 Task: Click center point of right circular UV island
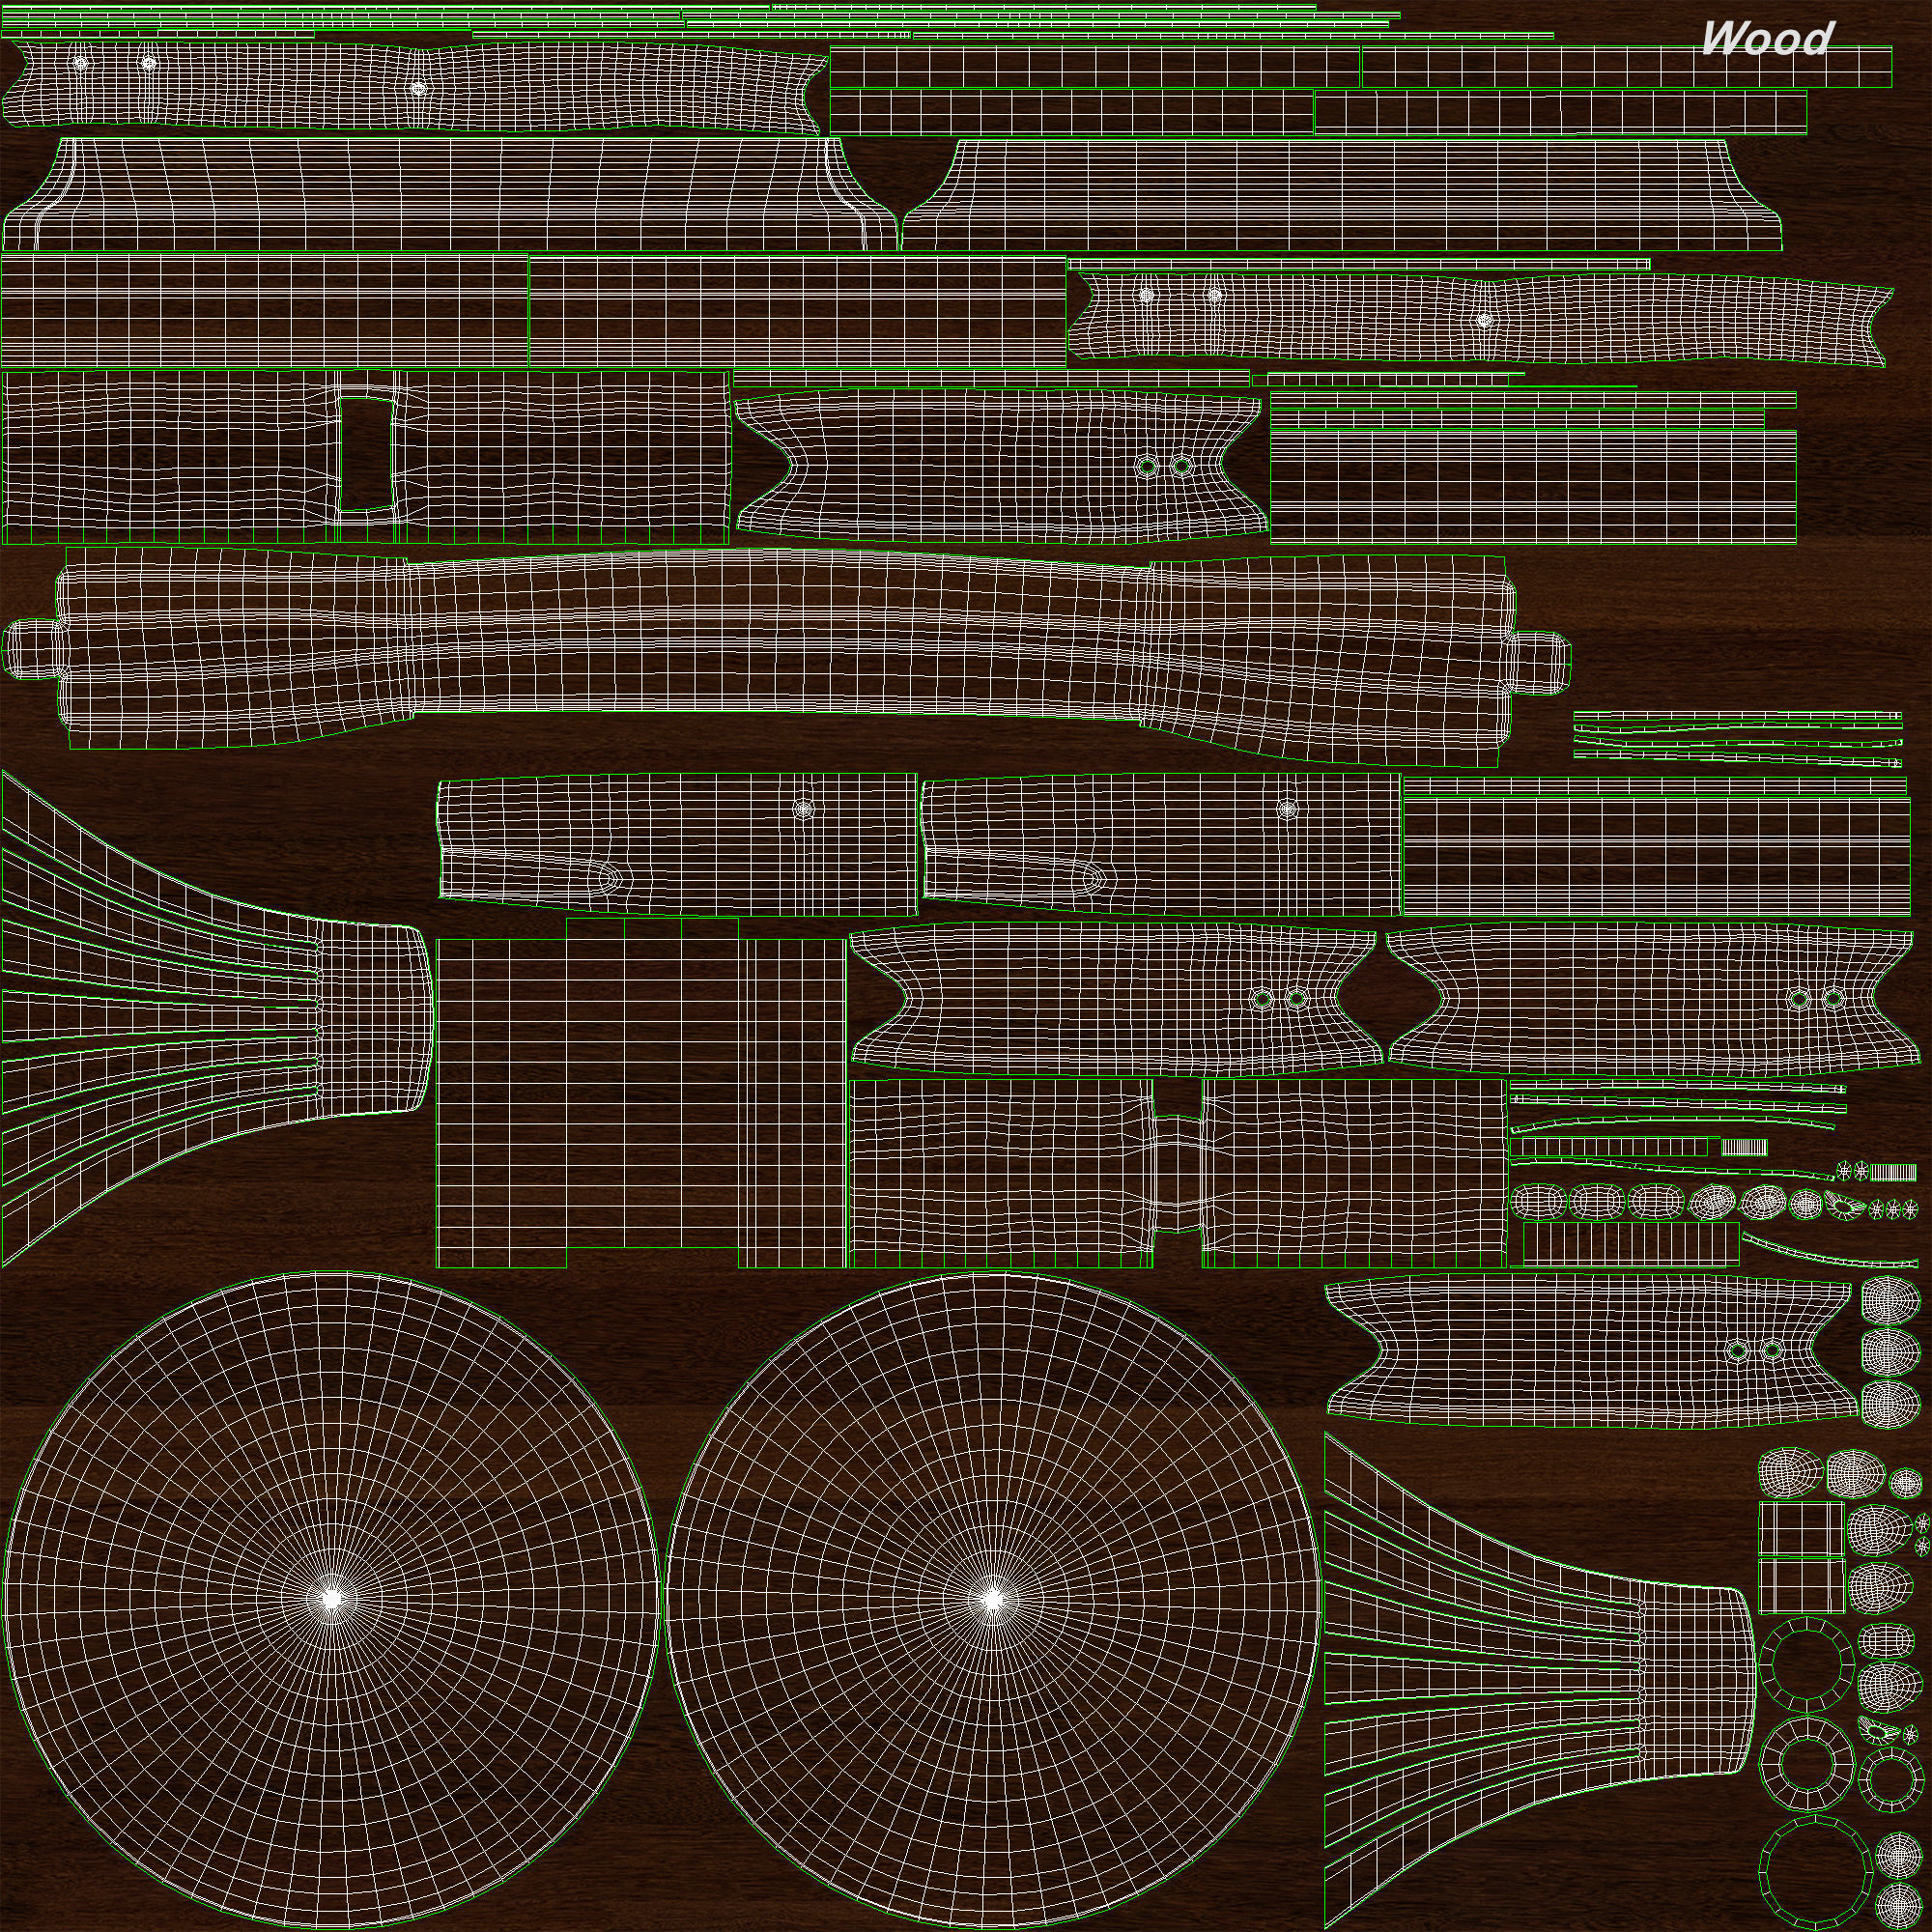click(991, 1599)
